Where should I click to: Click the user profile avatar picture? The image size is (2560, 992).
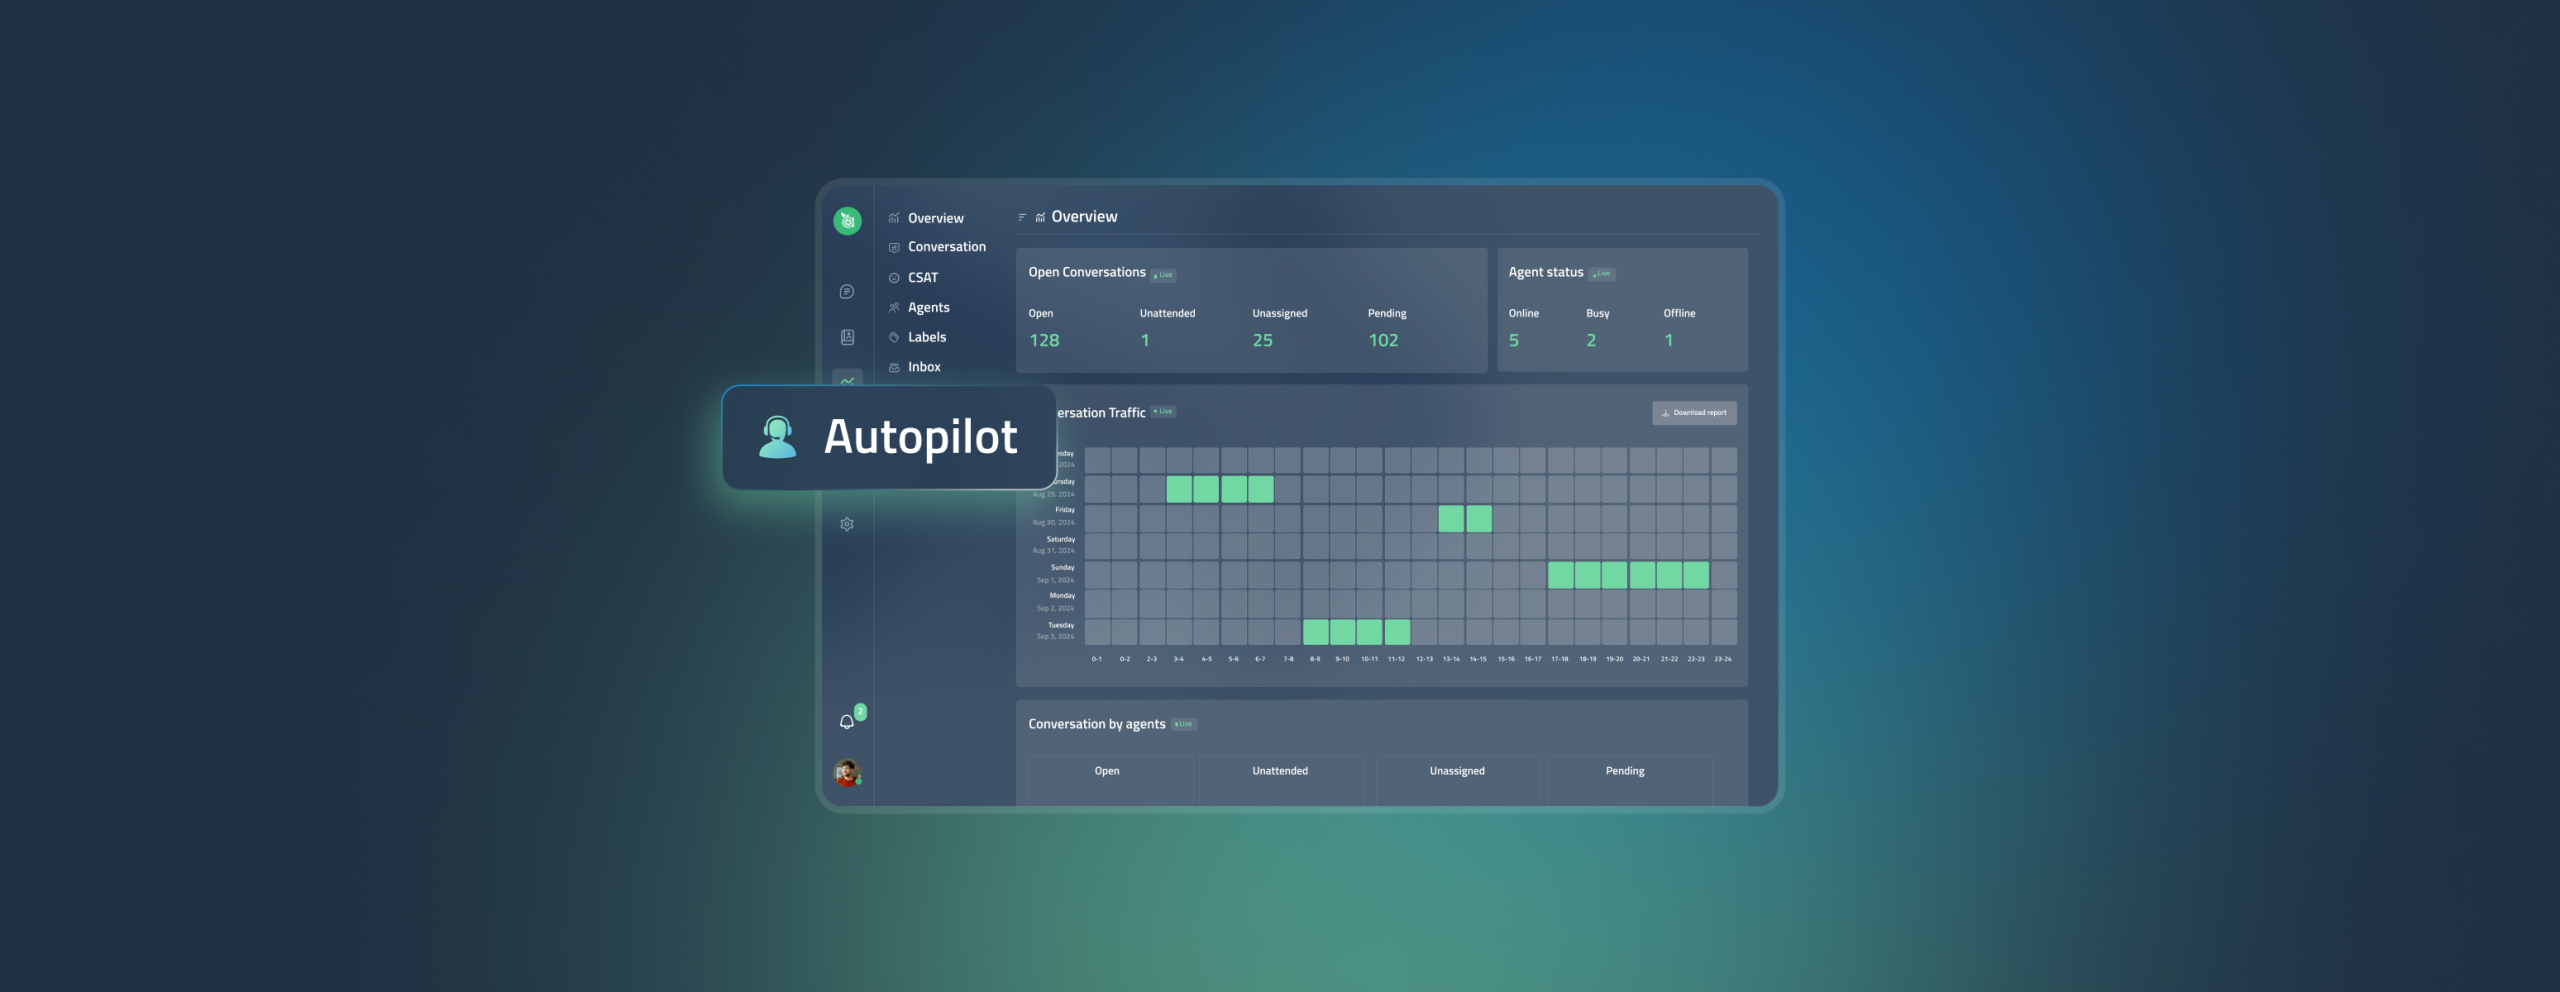[847, 772]
